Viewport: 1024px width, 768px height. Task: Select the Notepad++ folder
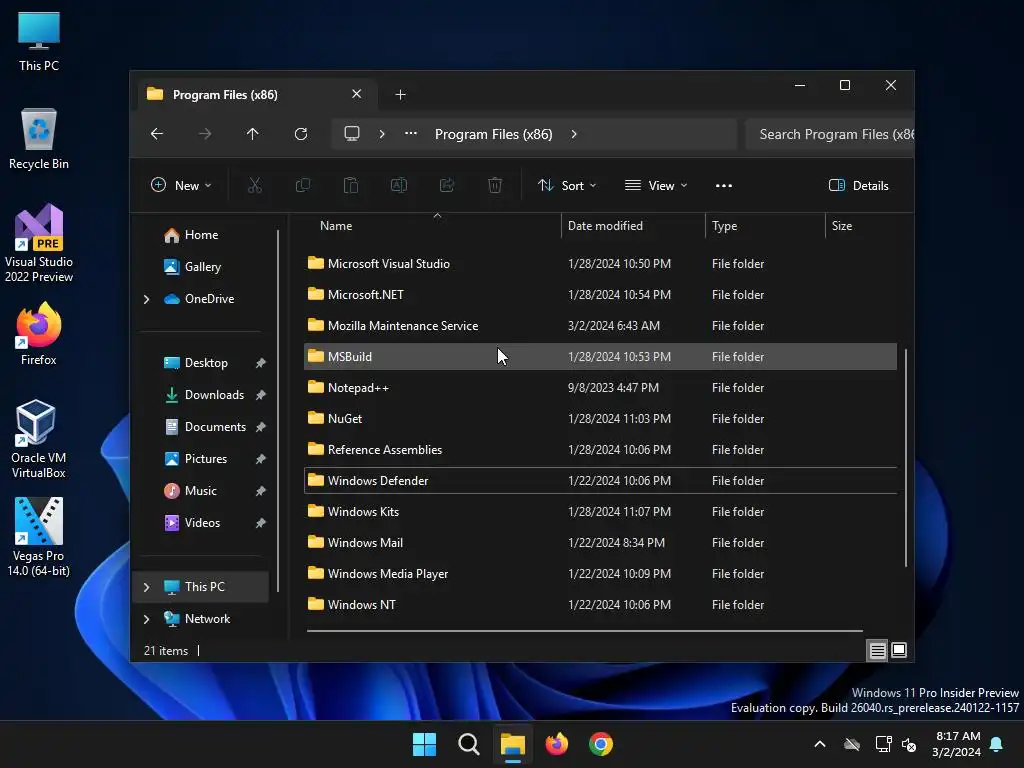(x=600, y=388)
